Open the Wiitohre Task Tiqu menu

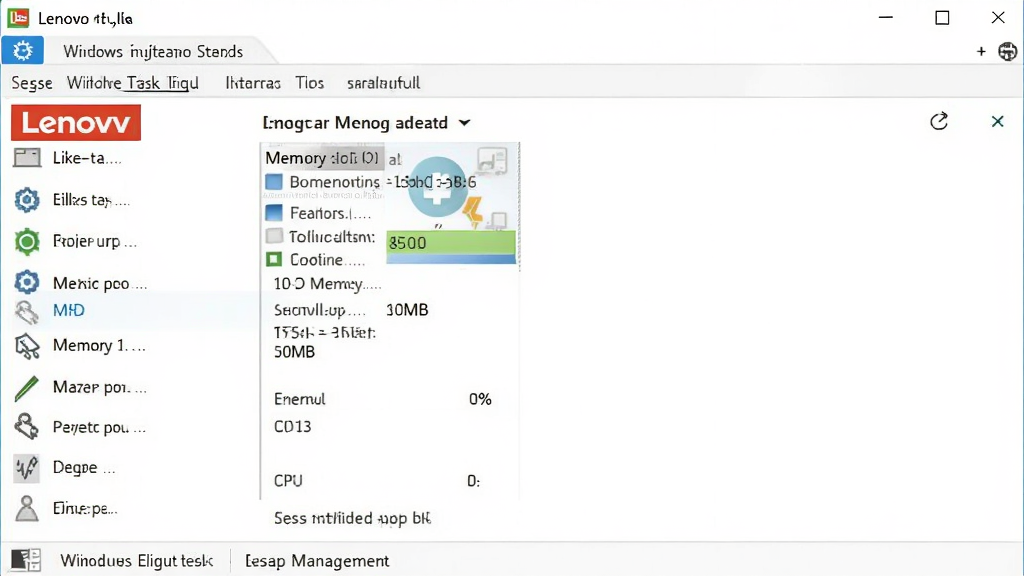(133, 83)
